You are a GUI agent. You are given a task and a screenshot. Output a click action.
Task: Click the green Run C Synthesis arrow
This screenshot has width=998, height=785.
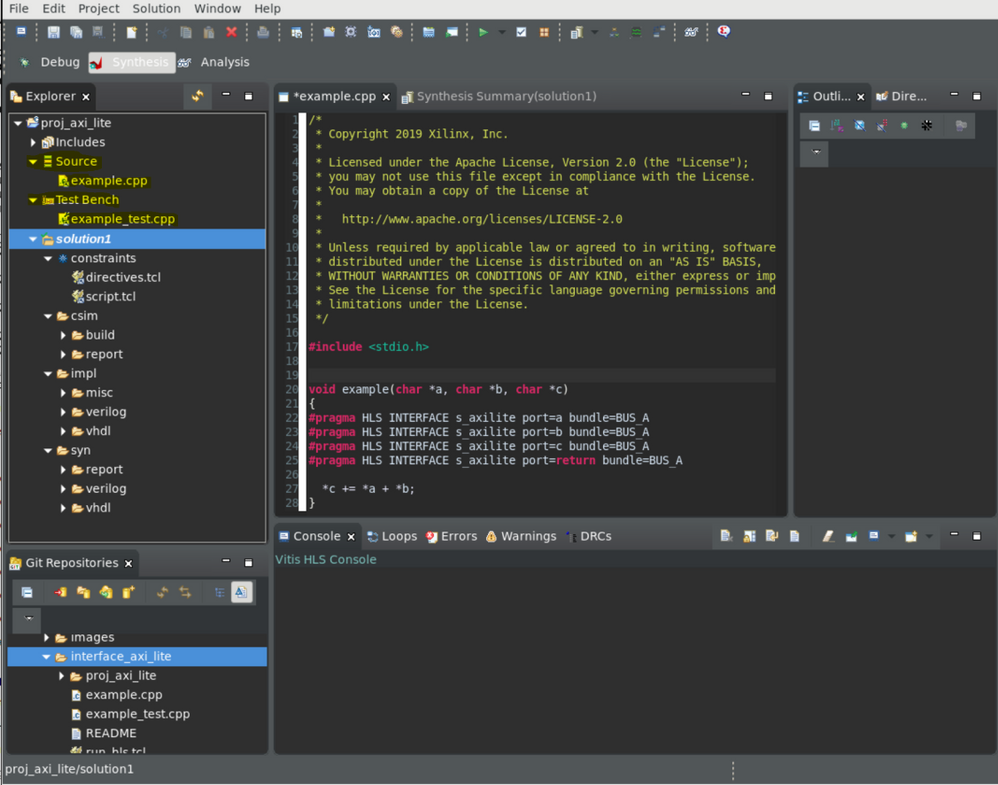point(483,32)
